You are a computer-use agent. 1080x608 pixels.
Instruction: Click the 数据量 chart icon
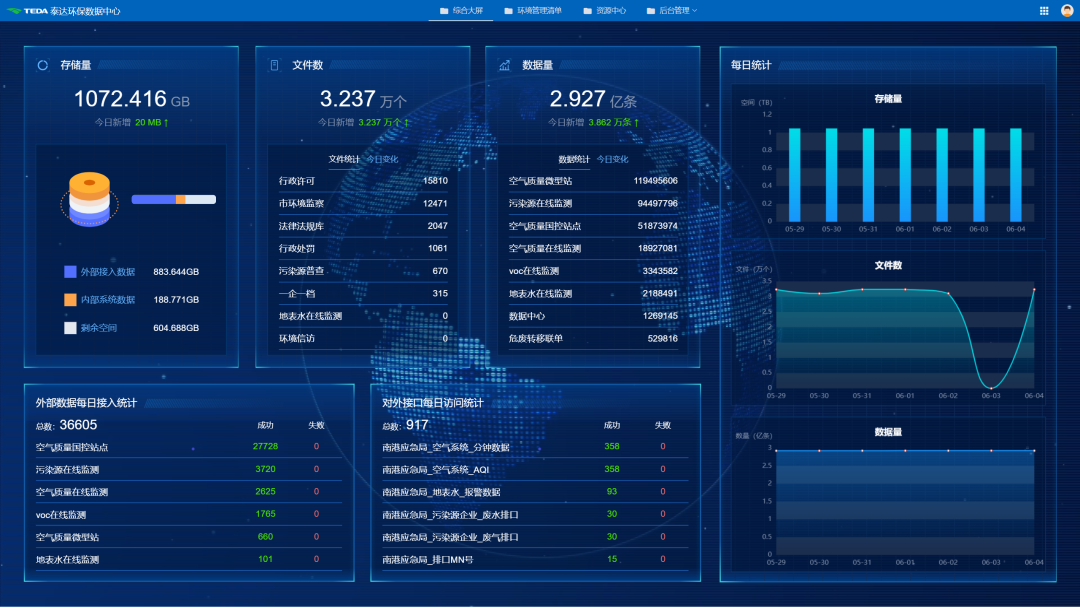point(504,65)
